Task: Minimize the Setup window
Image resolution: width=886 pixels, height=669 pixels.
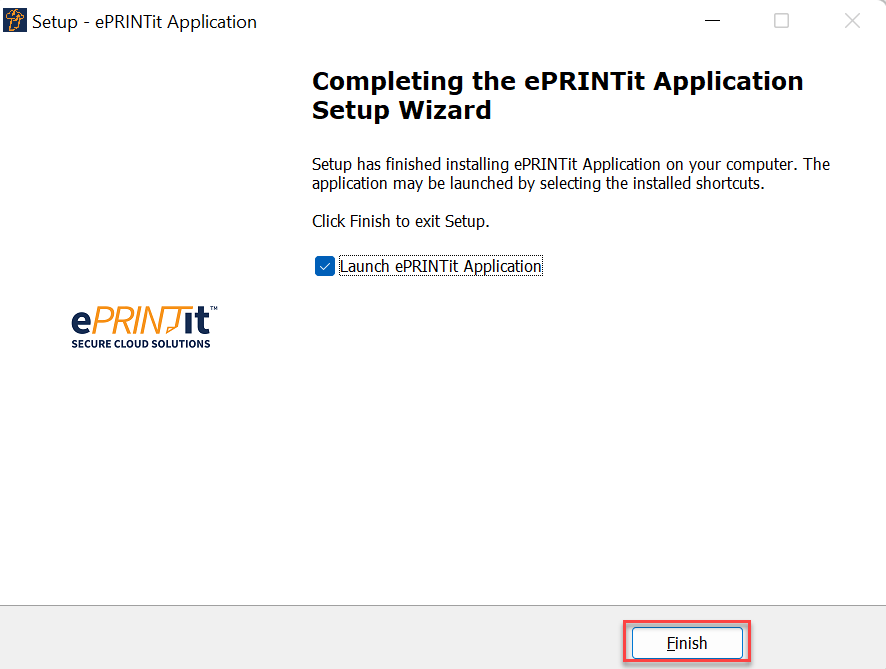Action: [713, 21]
